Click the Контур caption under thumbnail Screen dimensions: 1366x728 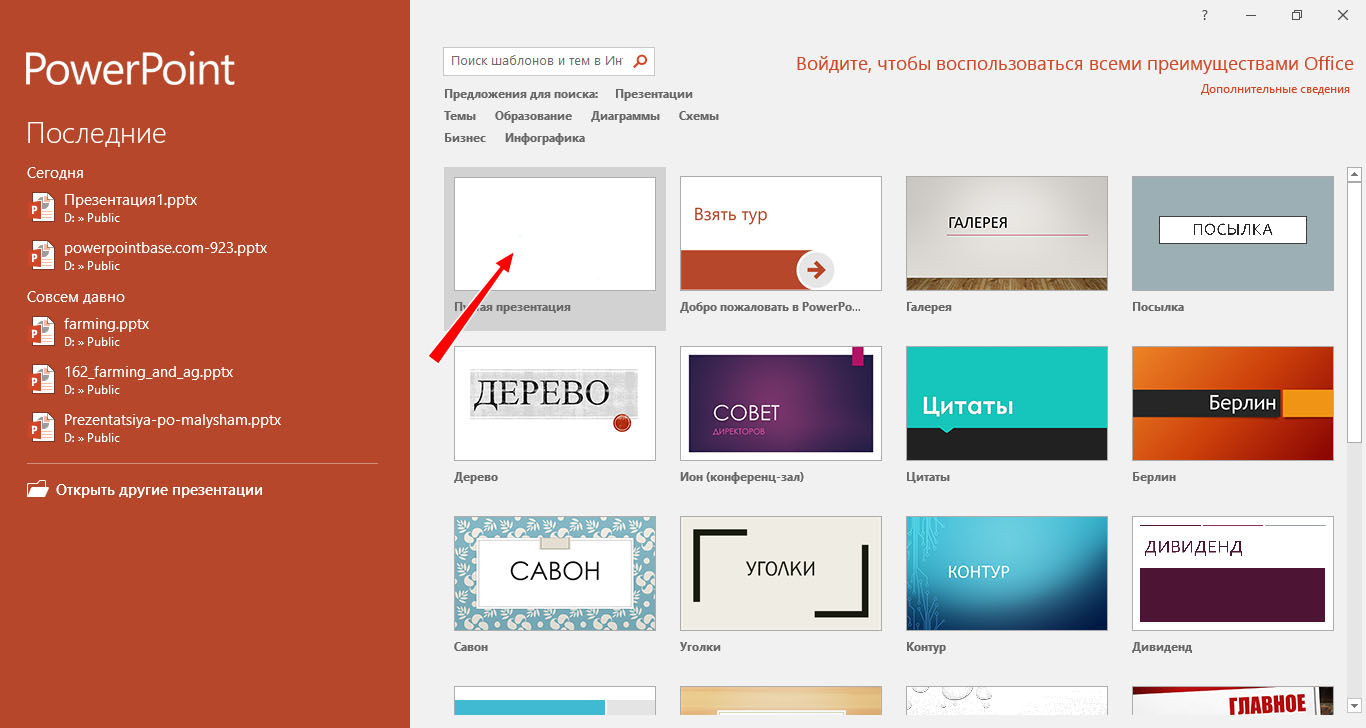coord(926,647)
